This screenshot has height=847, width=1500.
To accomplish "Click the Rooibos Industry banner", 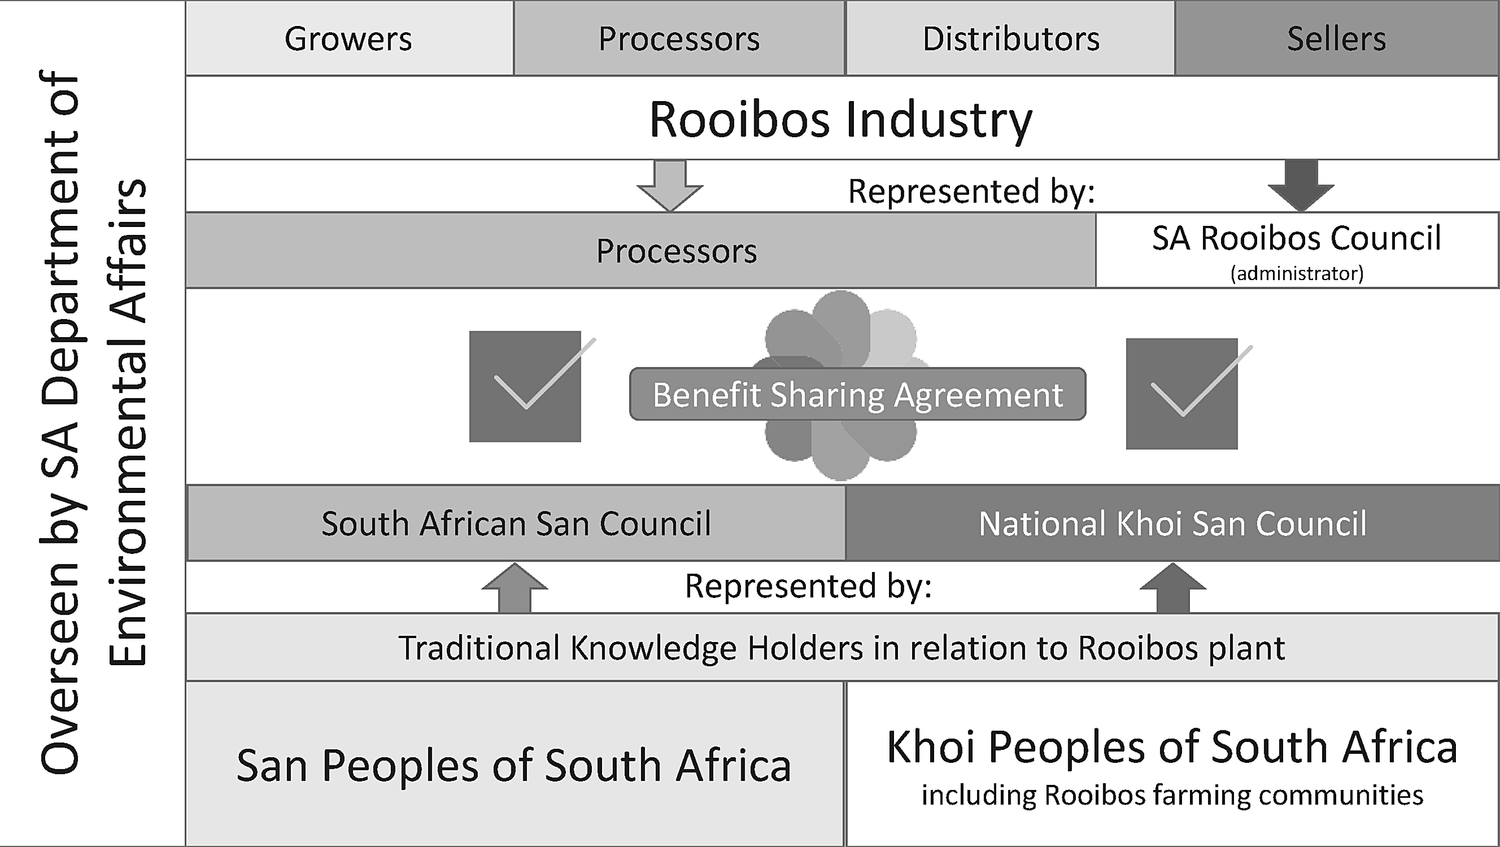I will (841, 119).
